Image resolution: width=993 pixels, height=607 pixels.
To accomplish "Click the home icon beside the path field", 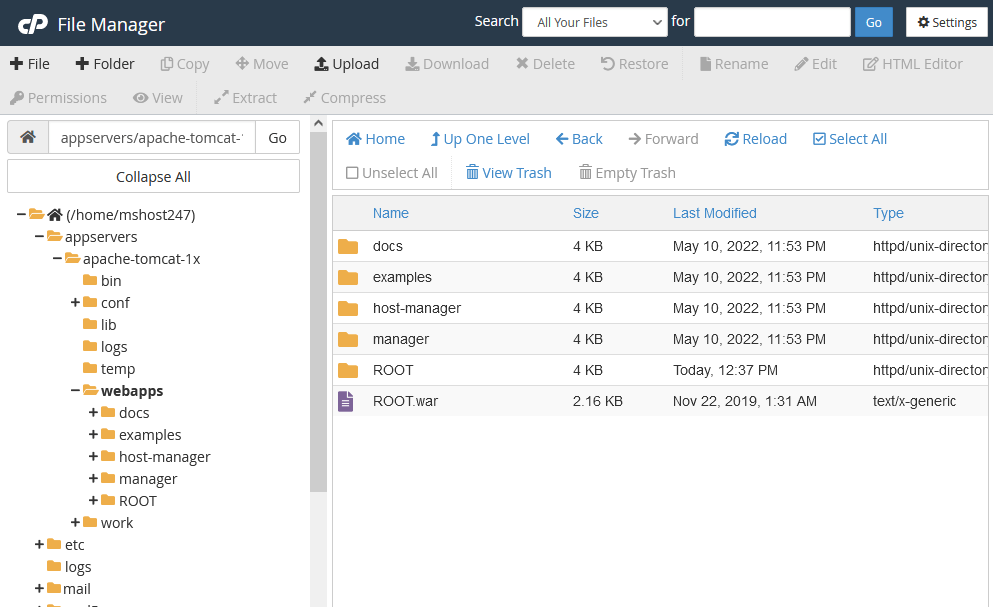I will pyautogui.click(x=27, y=136).
